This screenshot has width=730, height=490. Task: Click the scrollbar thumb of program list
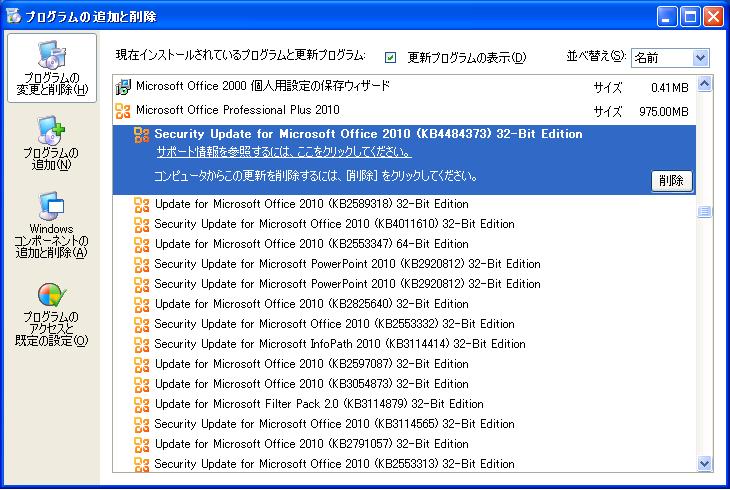[704, 212]
